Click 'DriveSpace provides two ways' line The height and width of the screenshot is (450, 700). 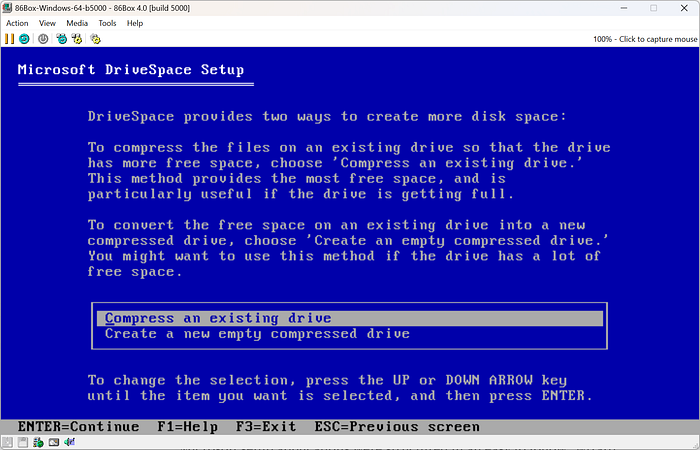[327, 117]
